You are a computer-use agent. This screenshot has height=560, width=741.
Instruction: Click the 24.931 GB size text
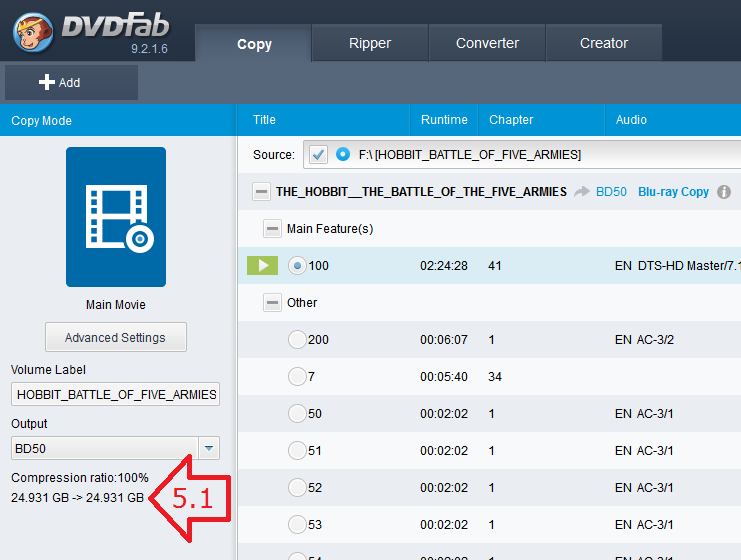(78, 498)
